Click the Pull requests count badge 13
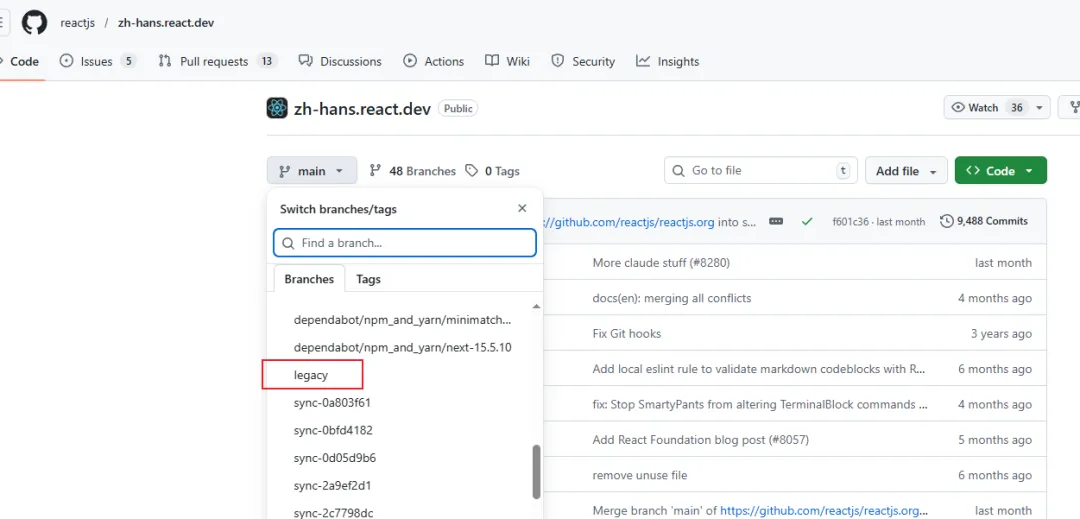This screenshot has height=519, width=1080. [267, 61]
